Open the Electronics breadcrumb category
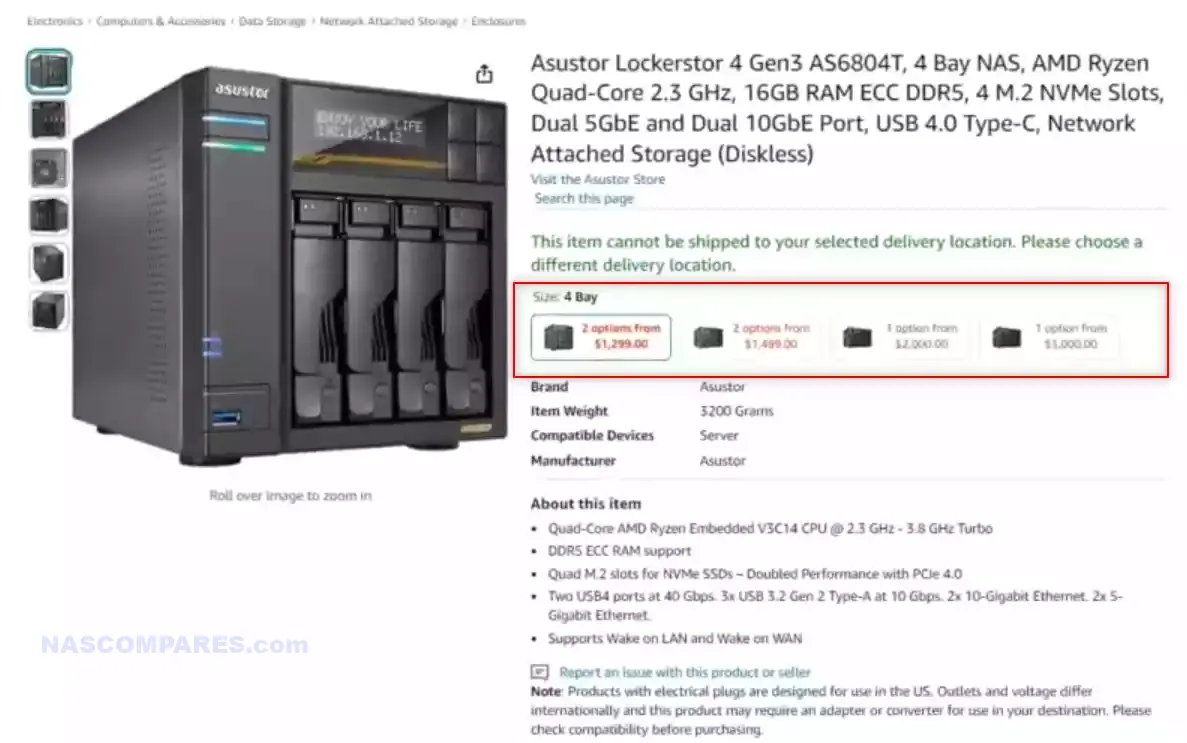This screenshot has width=1187, height=743. [55, 21]
